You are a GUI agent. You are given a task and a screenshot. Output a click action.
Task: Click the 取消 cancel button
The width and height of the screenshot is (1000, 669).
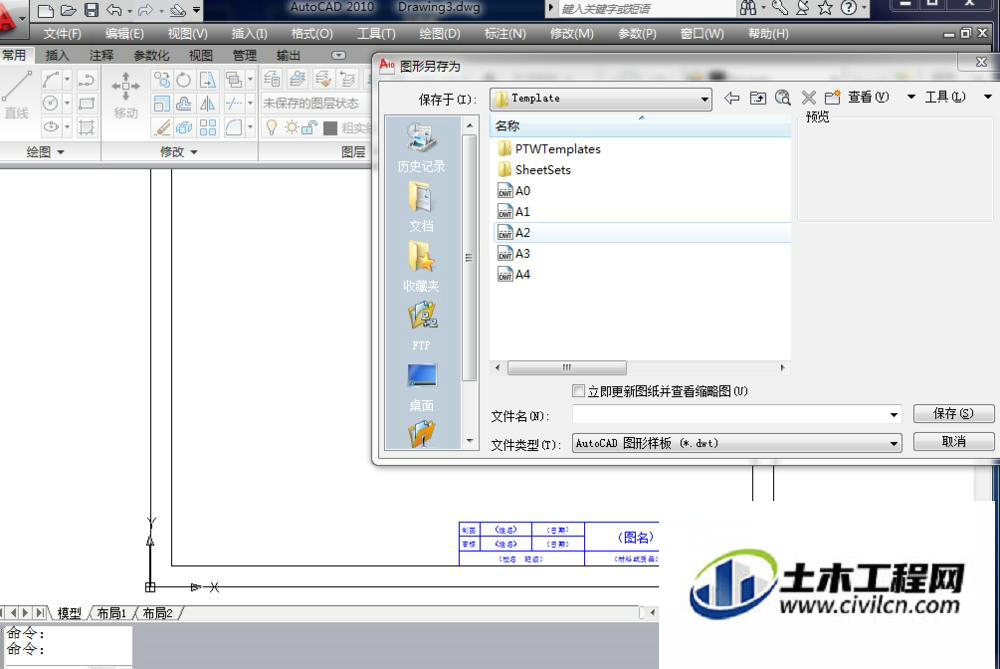point(953,441)
